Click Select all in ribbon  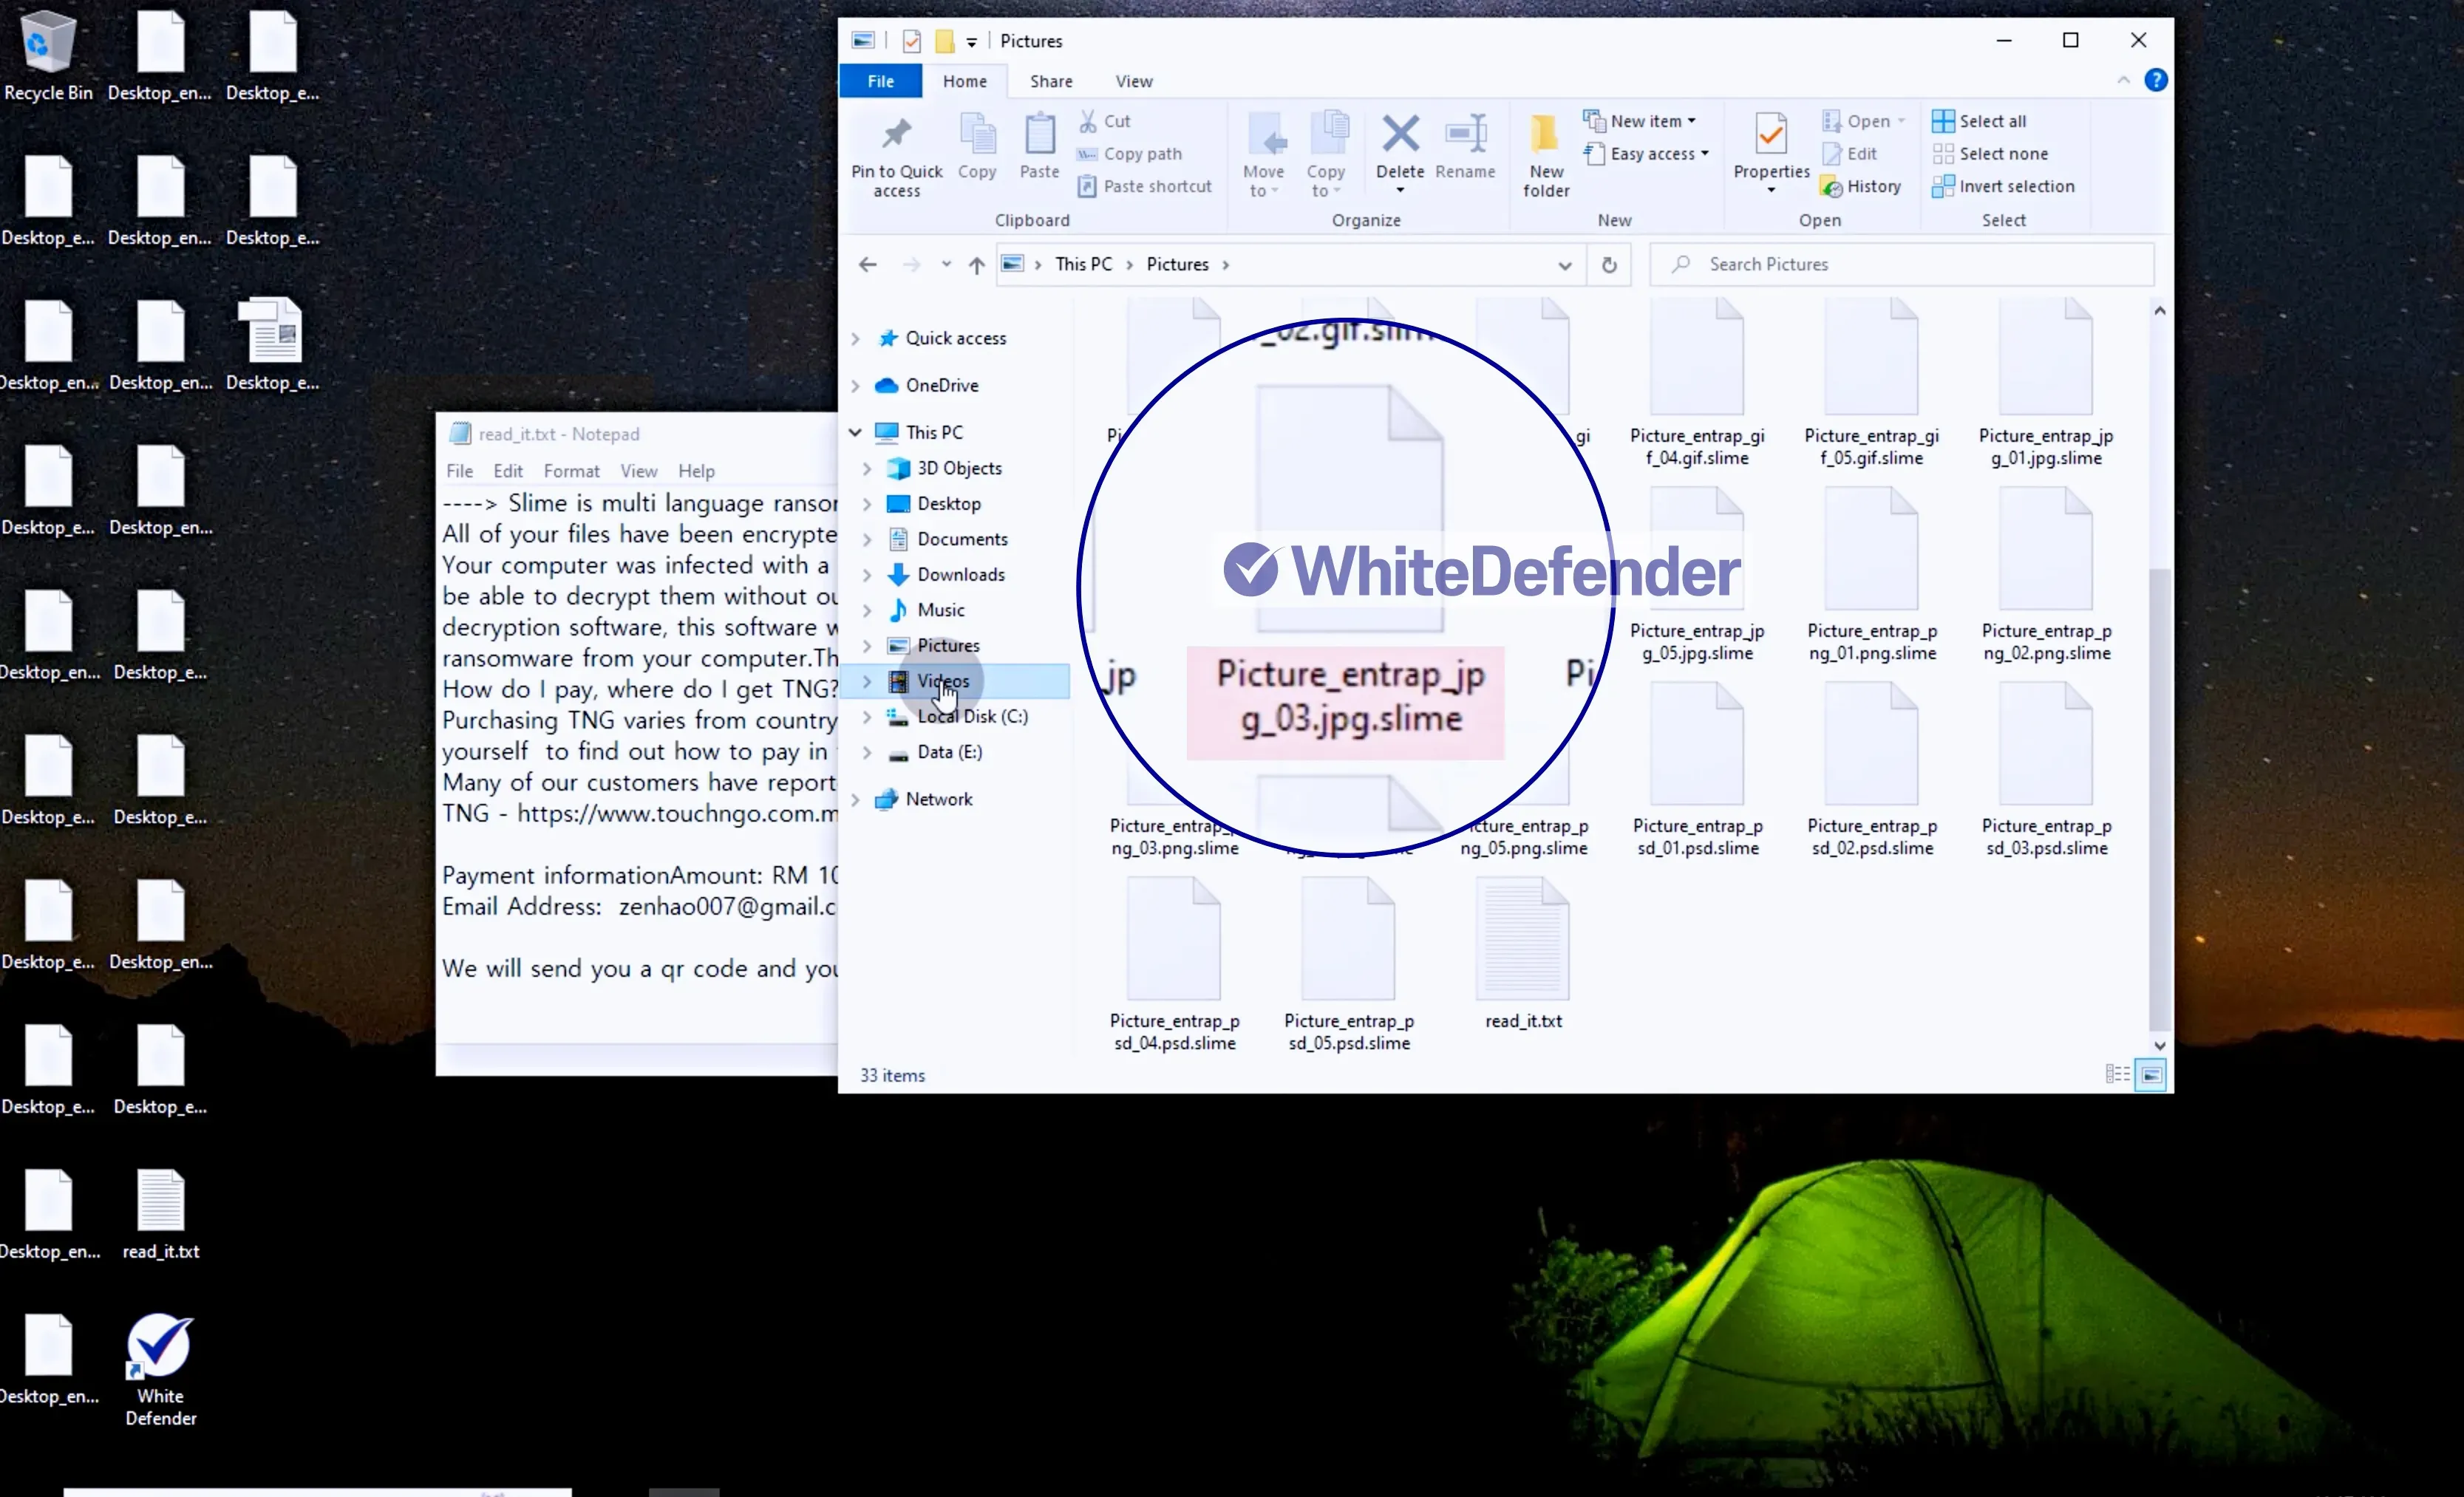tap(1979, 121)
